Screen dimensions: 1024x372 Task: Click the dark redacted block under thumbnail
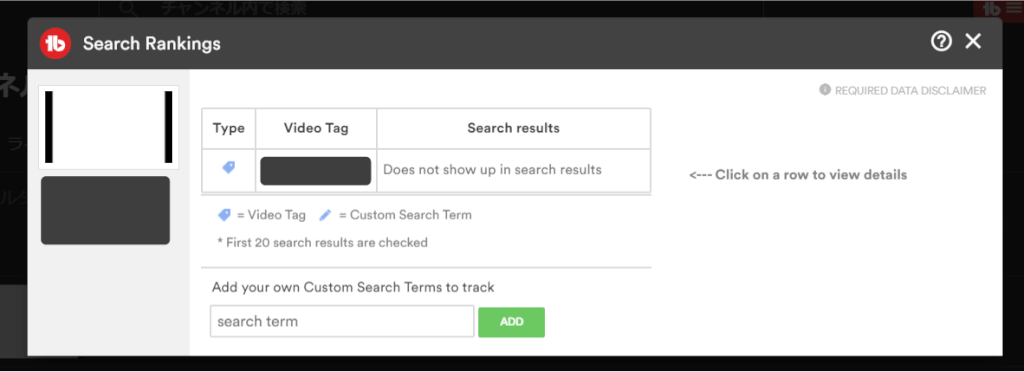click(x=105, y=210)
